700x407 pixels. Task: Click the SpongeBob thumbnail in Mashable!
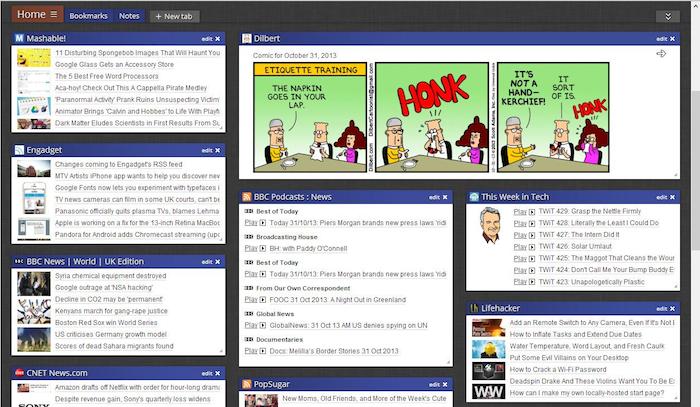33,58
